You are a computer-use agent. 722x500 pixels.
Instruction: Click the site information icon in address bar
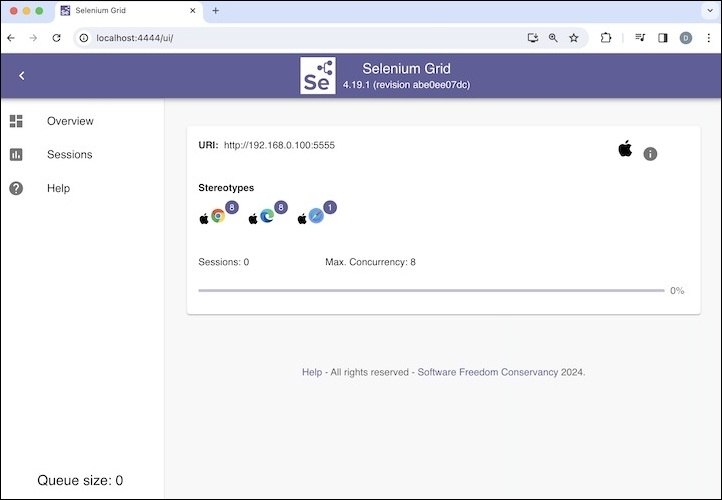84,38
